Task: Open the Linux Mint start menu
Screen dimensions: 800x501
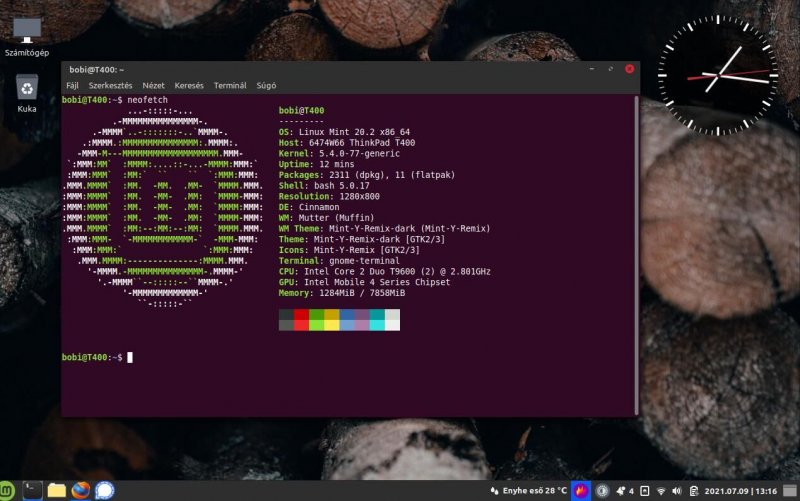Action: pyautogui.click(x=7, y=491)
